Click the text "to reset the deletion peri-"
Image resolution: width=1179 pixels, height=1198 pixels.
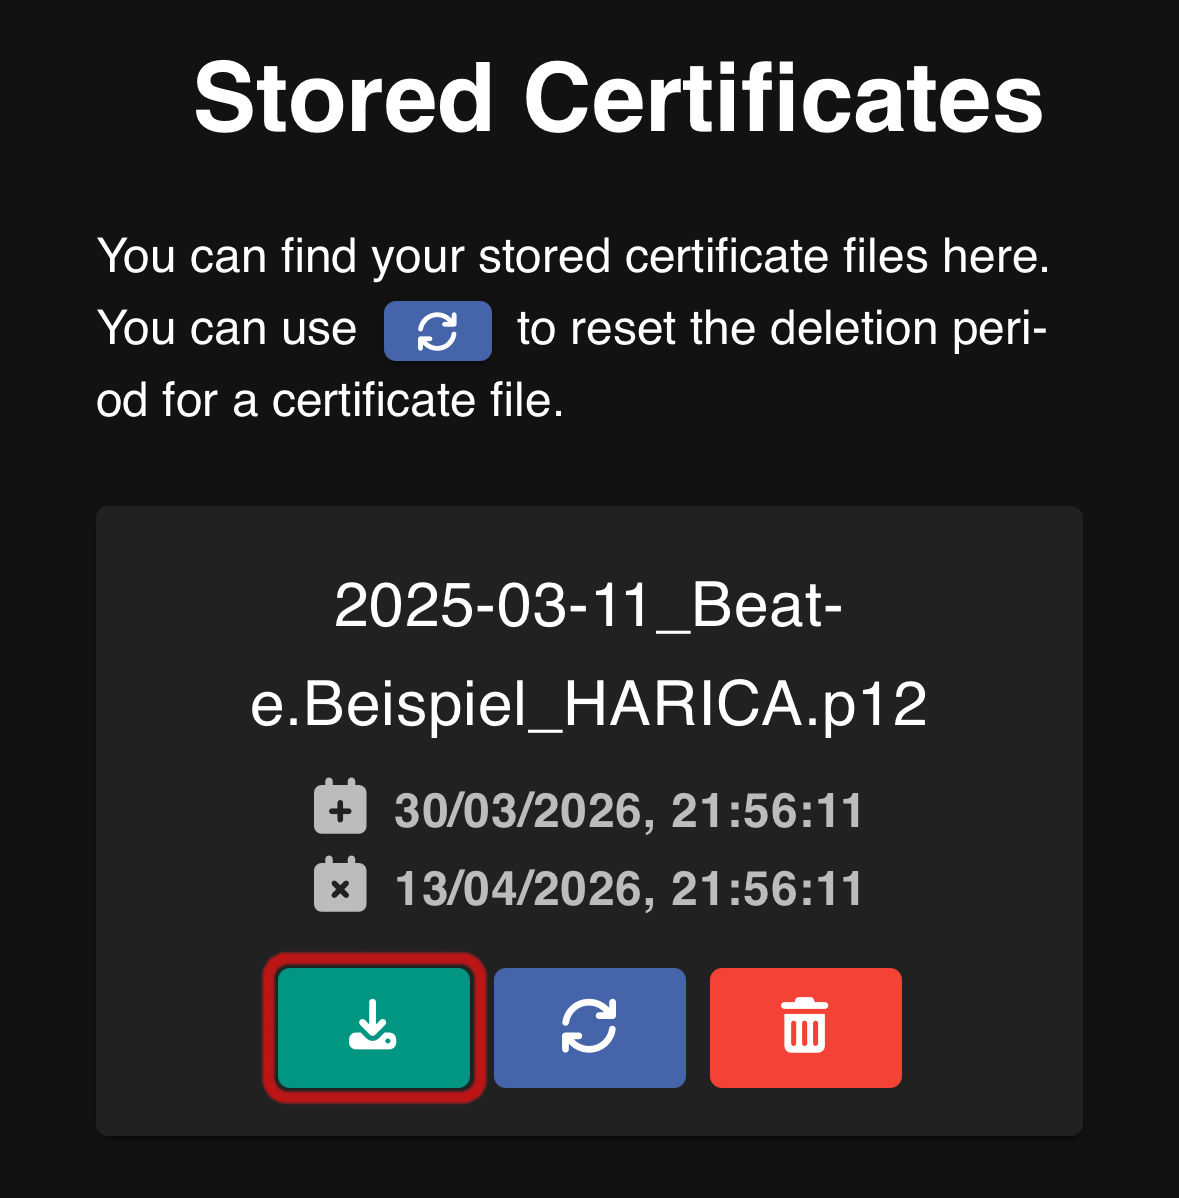tap(781, 329)
